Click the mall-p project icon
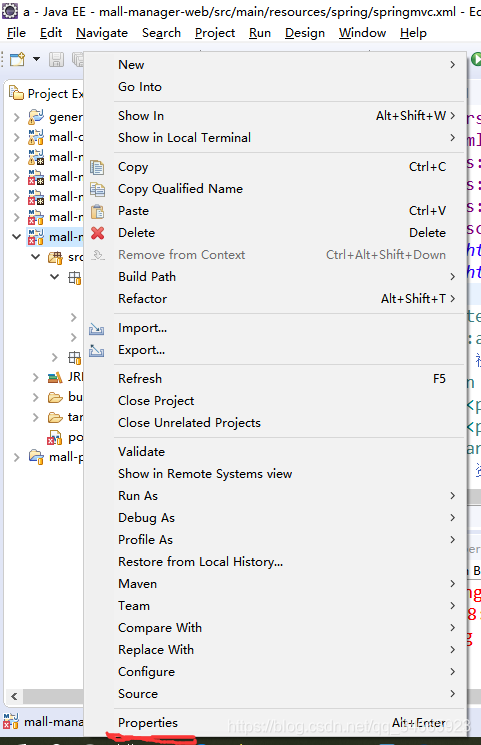The image size is (481, 745). 36,457
